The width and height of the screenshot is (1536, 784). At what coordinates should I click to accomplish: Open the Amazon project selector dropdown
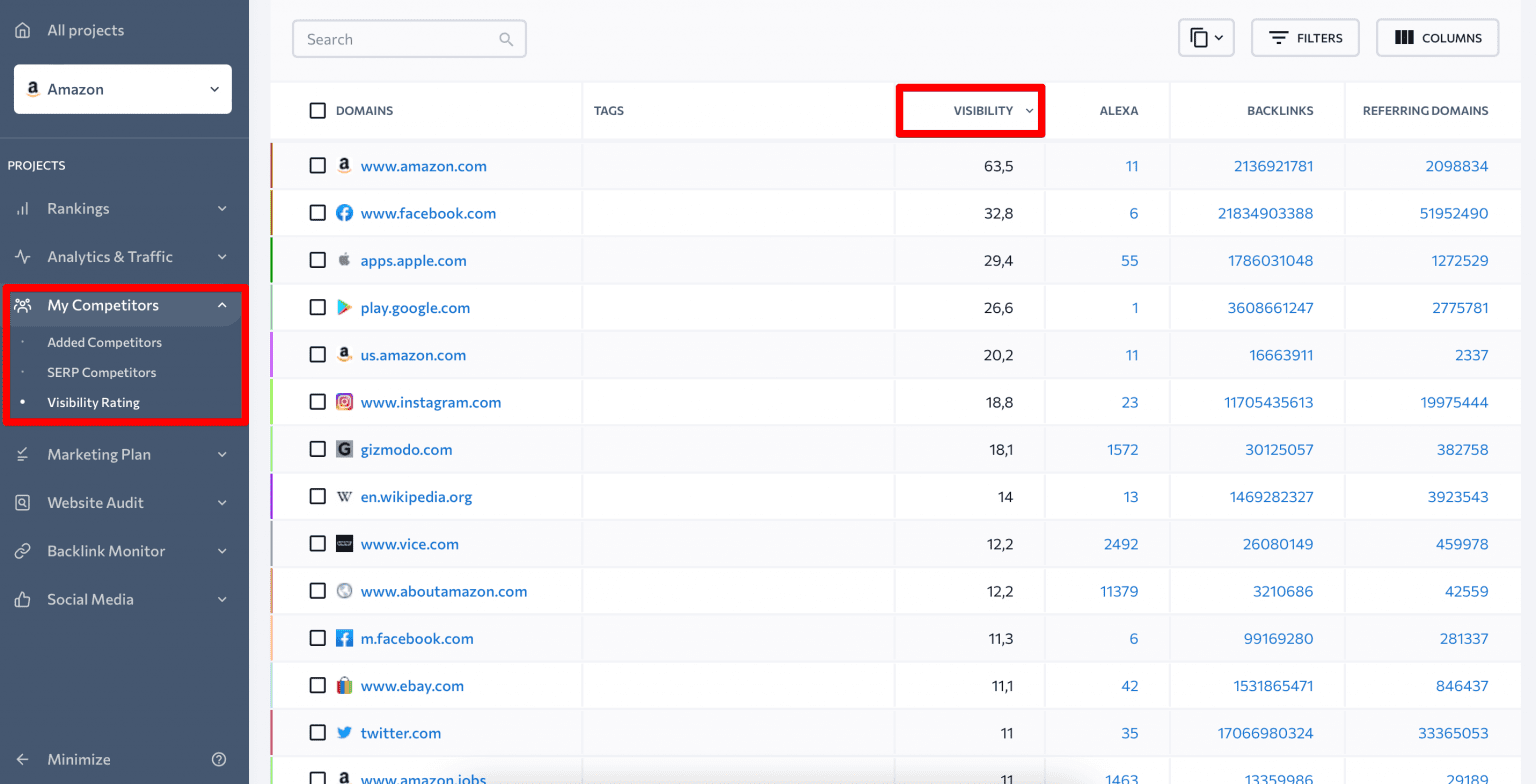click(123, 89)
